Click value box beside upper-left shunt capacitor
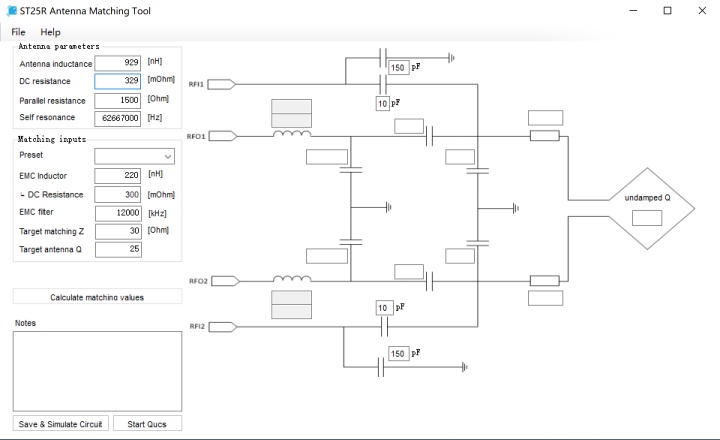The image size is (720, 440). point(327,157)
